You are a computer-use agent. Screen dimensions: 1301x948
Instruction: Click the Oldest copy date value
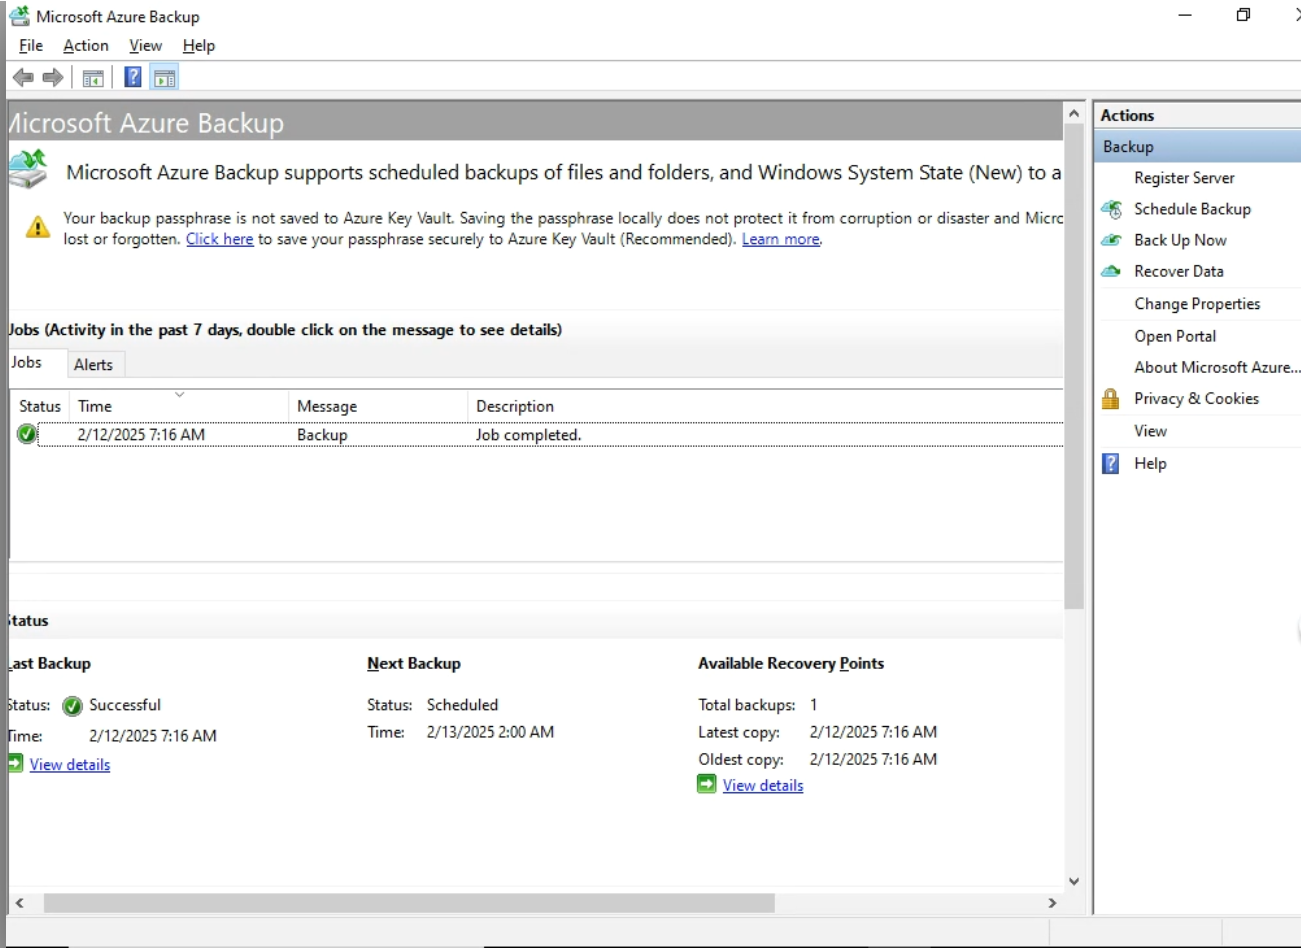(873, 759)
